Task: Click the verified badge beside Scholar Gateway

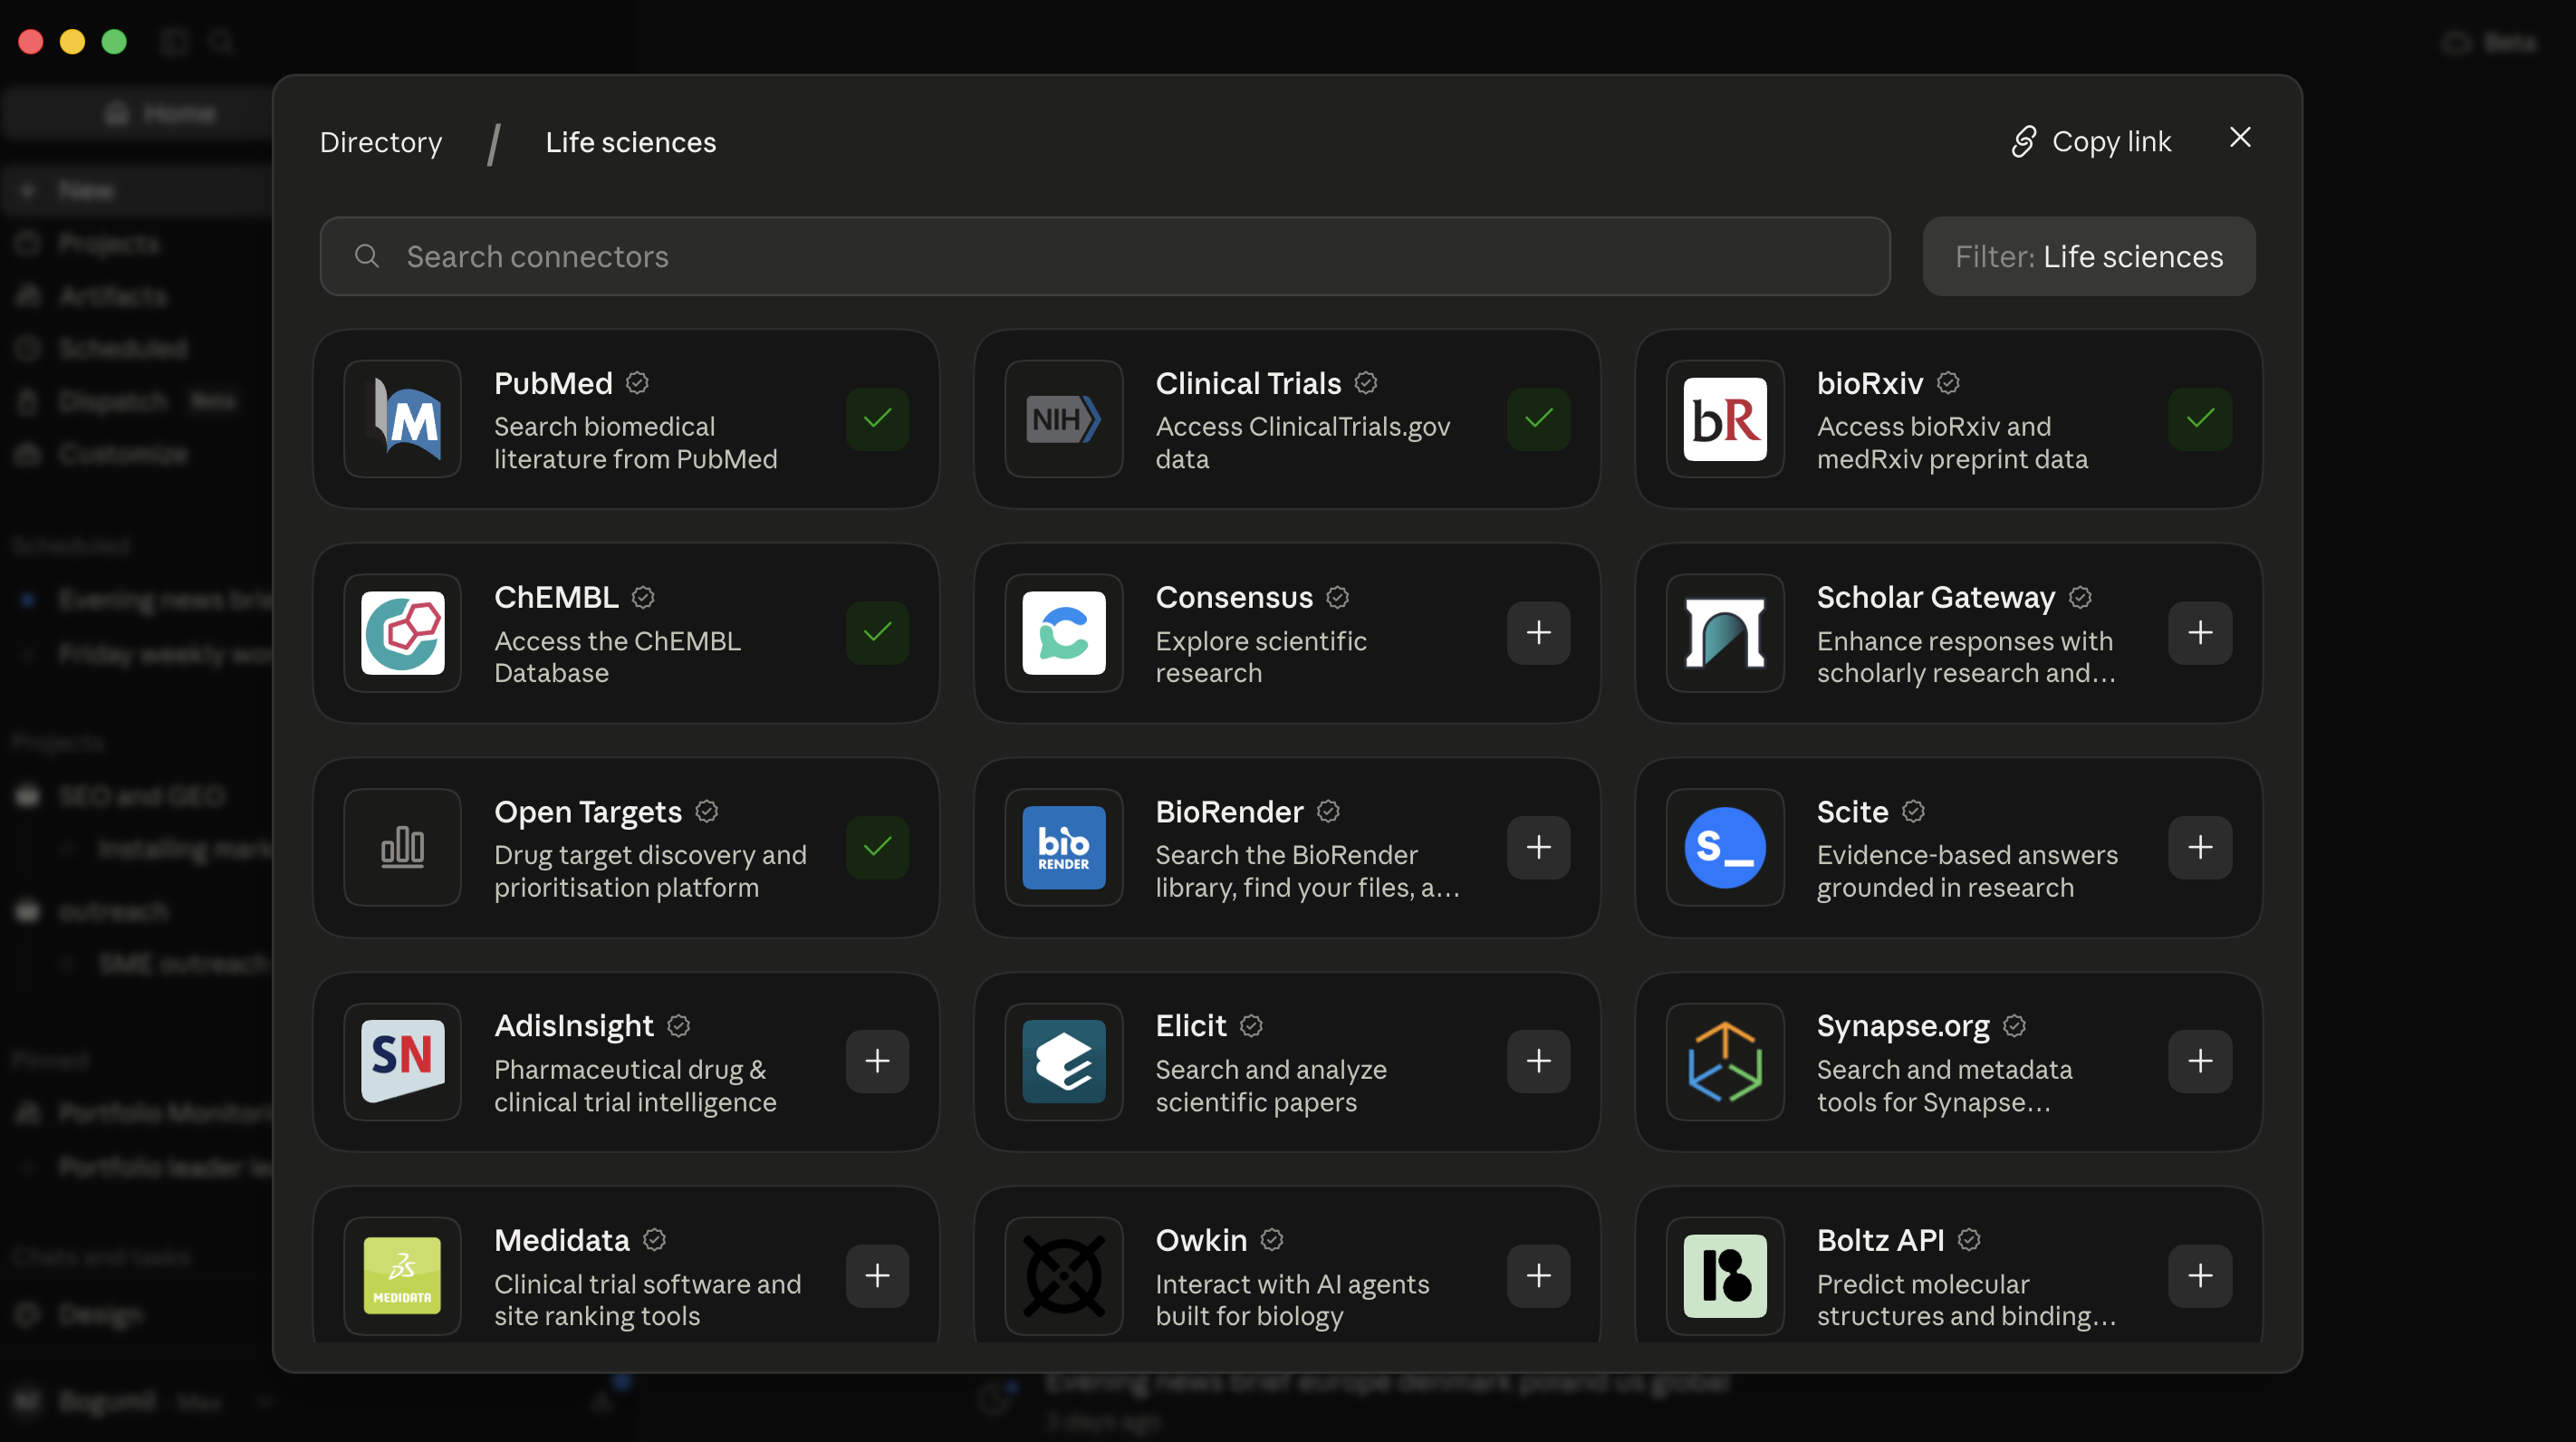Action: point(2081,597)
